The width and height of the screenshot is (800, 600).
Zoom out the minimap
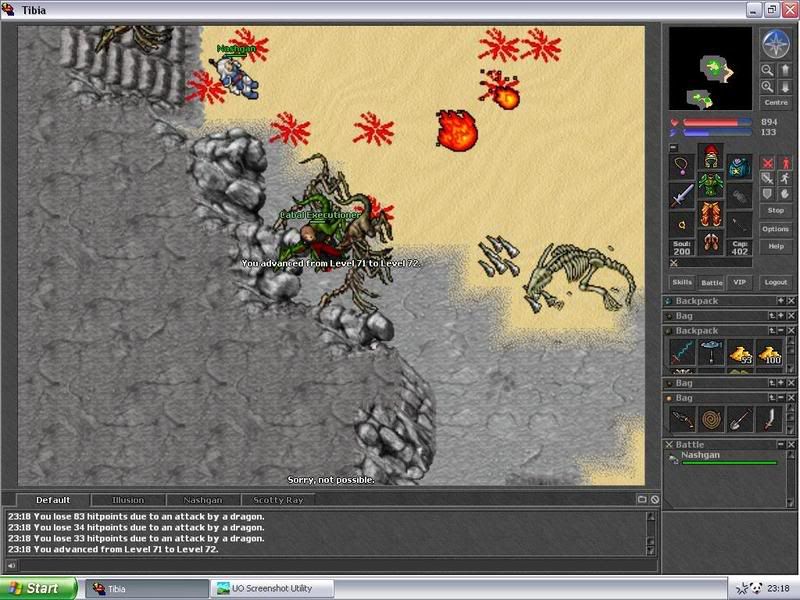pos(767,70)
